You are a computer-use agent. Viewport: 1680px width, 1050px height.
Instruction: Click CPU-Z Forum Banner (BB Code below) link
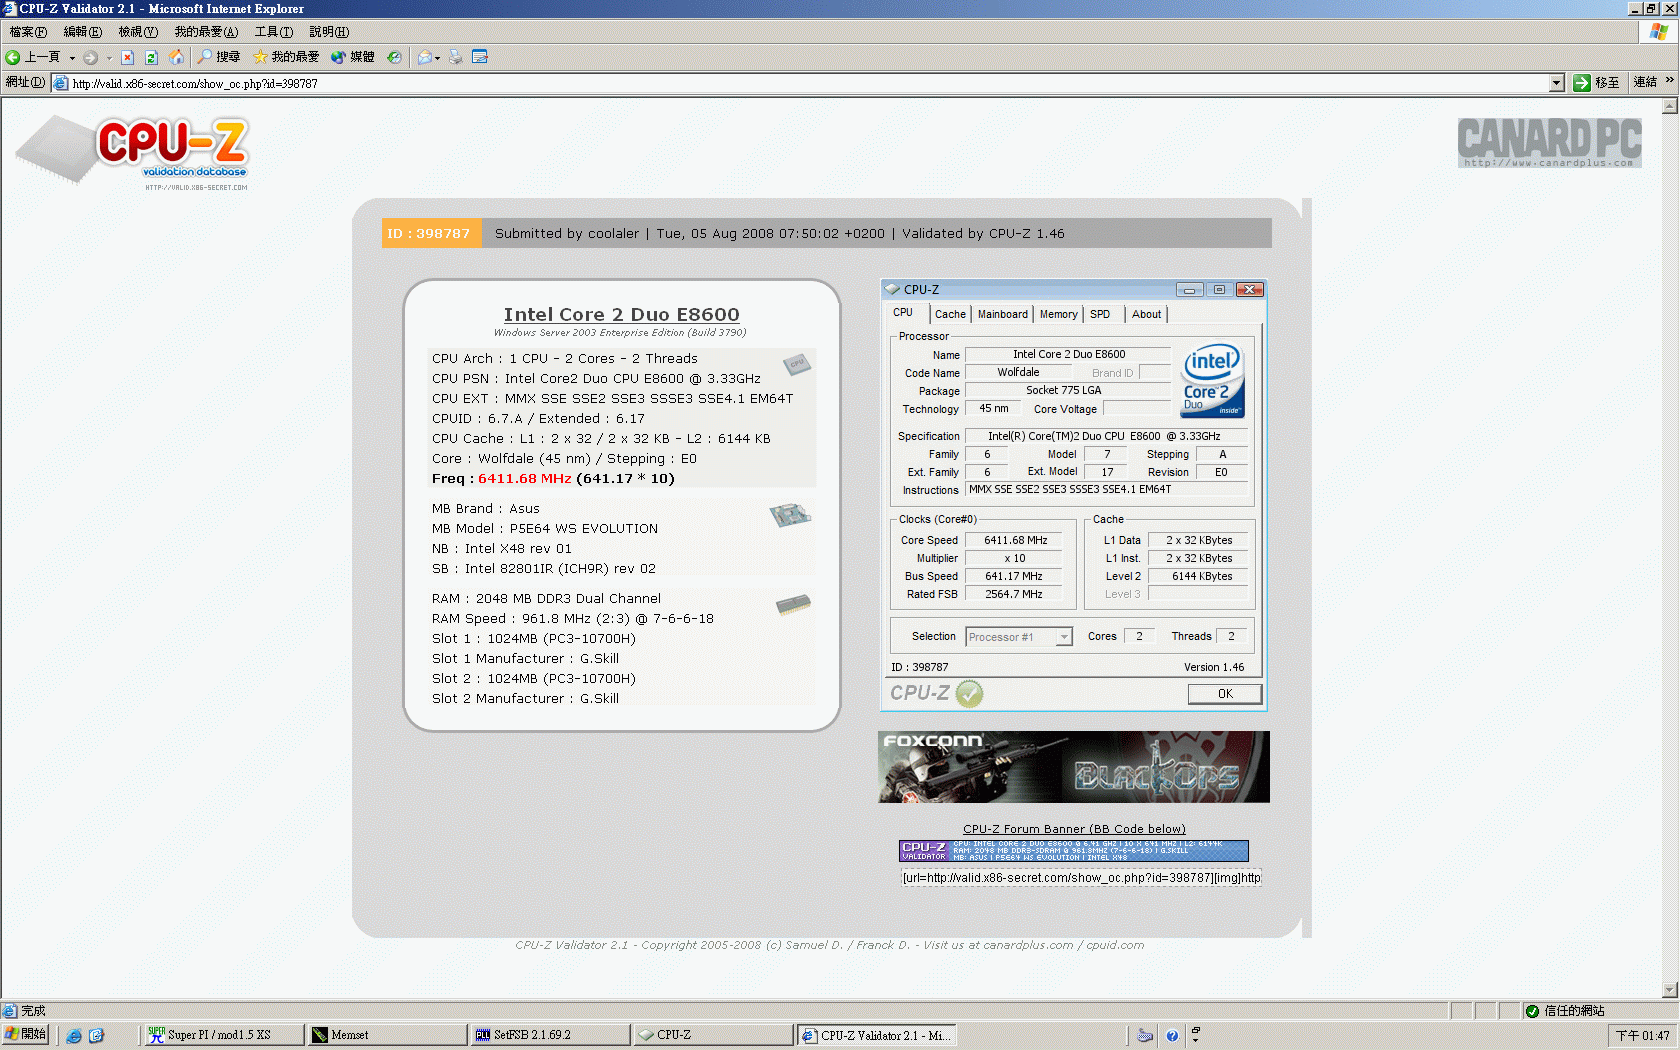click(1074, 829)
